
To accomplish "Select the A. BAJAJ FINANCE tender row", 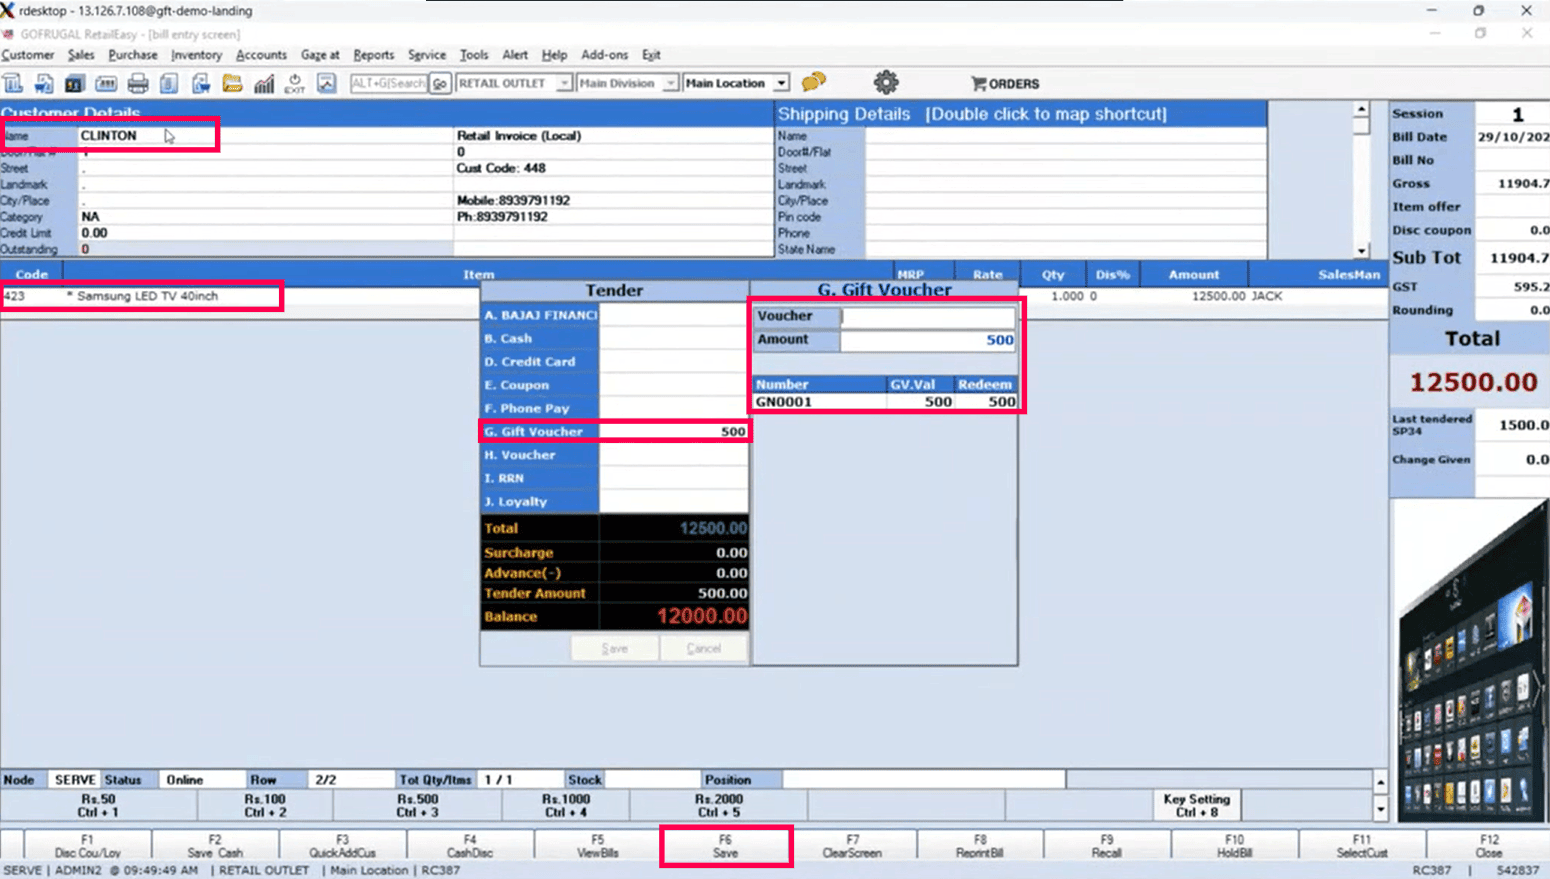I will point(614,315).
